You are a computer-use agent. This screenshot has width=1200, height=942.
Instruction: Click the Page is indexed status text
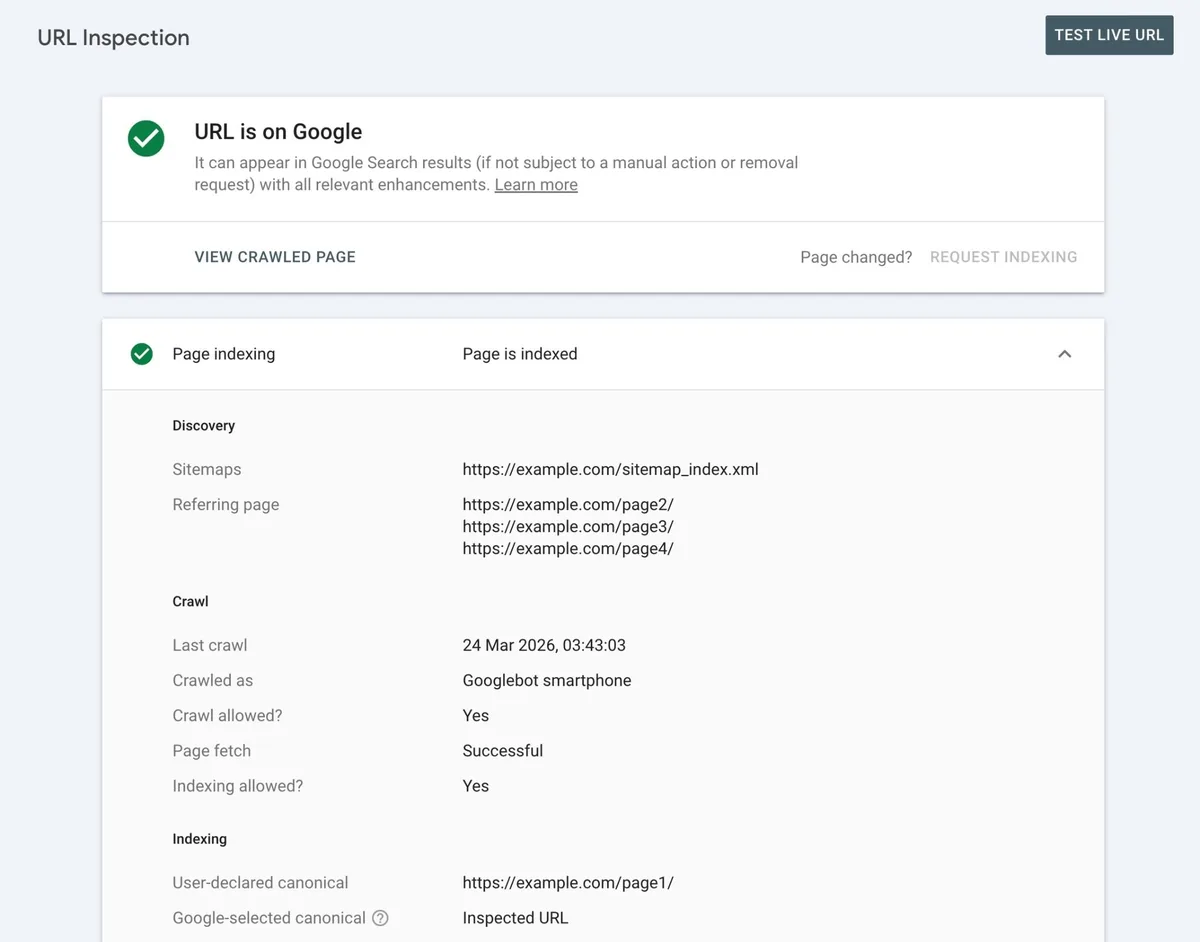[520, 354]
